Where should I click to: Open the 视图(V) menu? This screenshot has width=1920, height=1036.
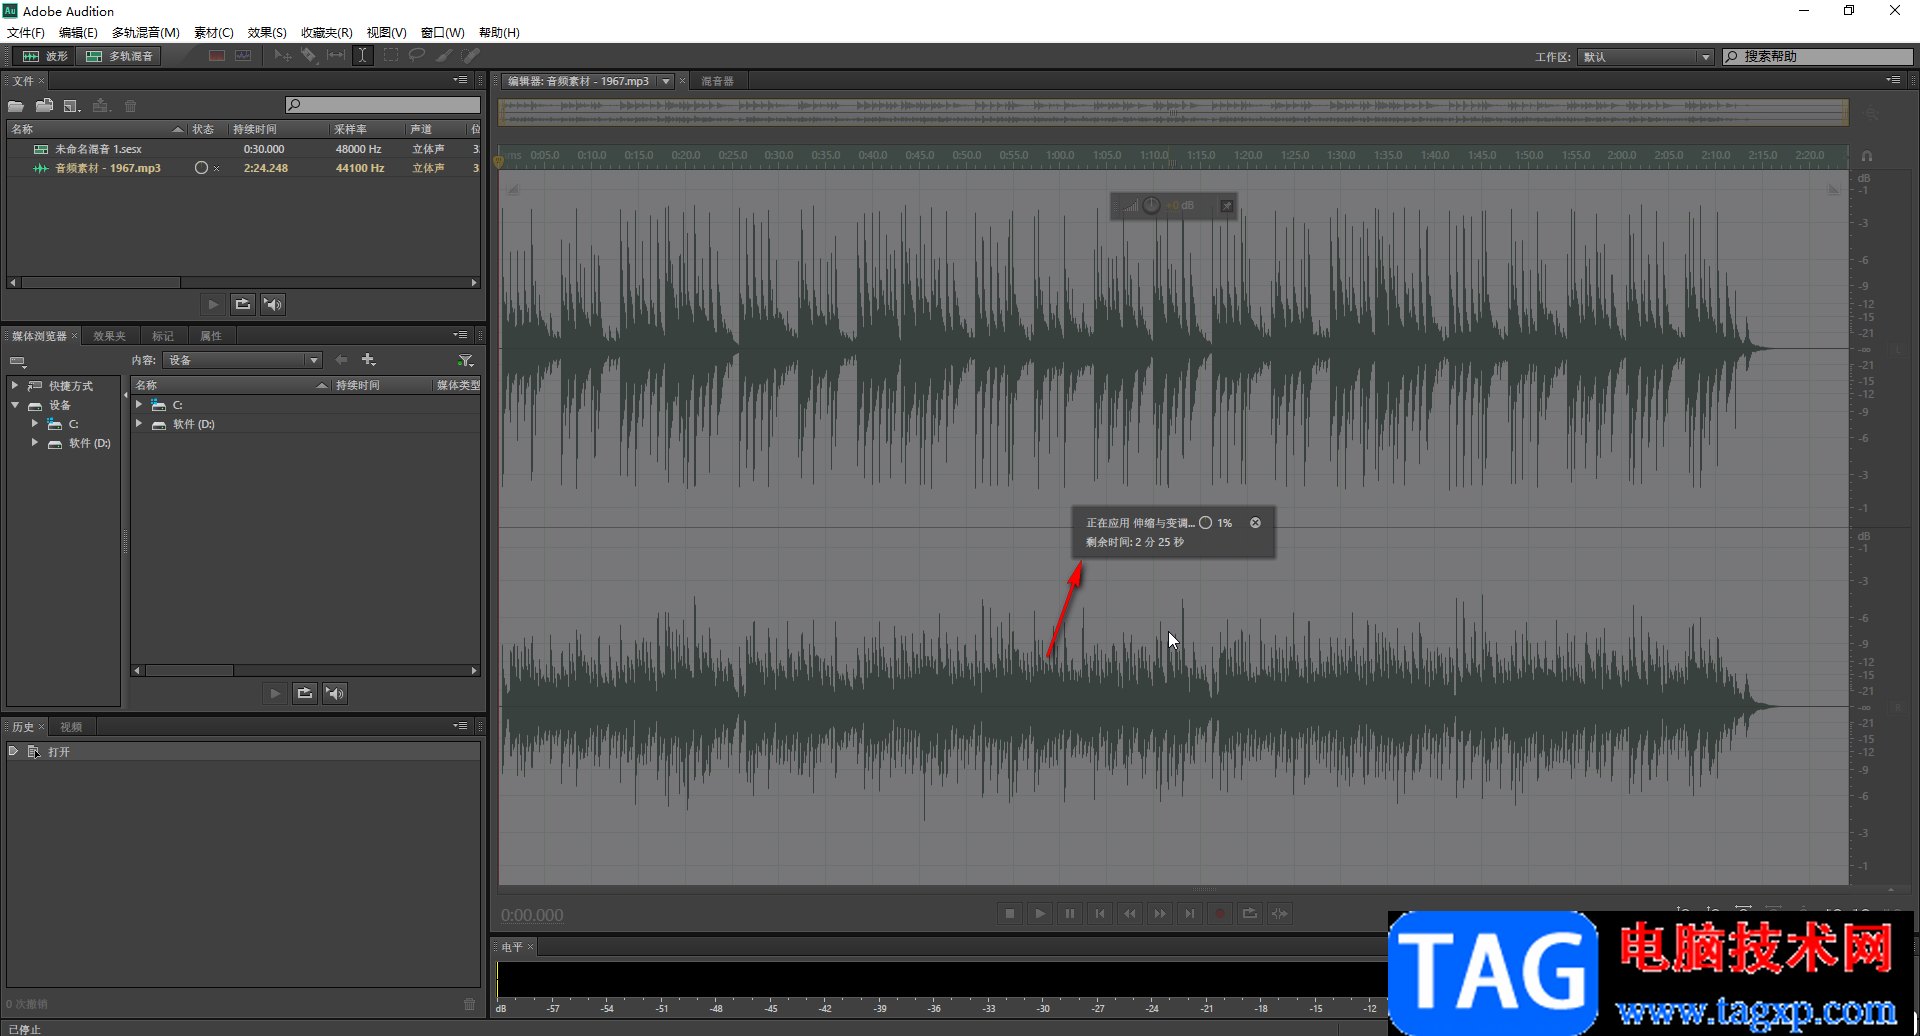386,33
